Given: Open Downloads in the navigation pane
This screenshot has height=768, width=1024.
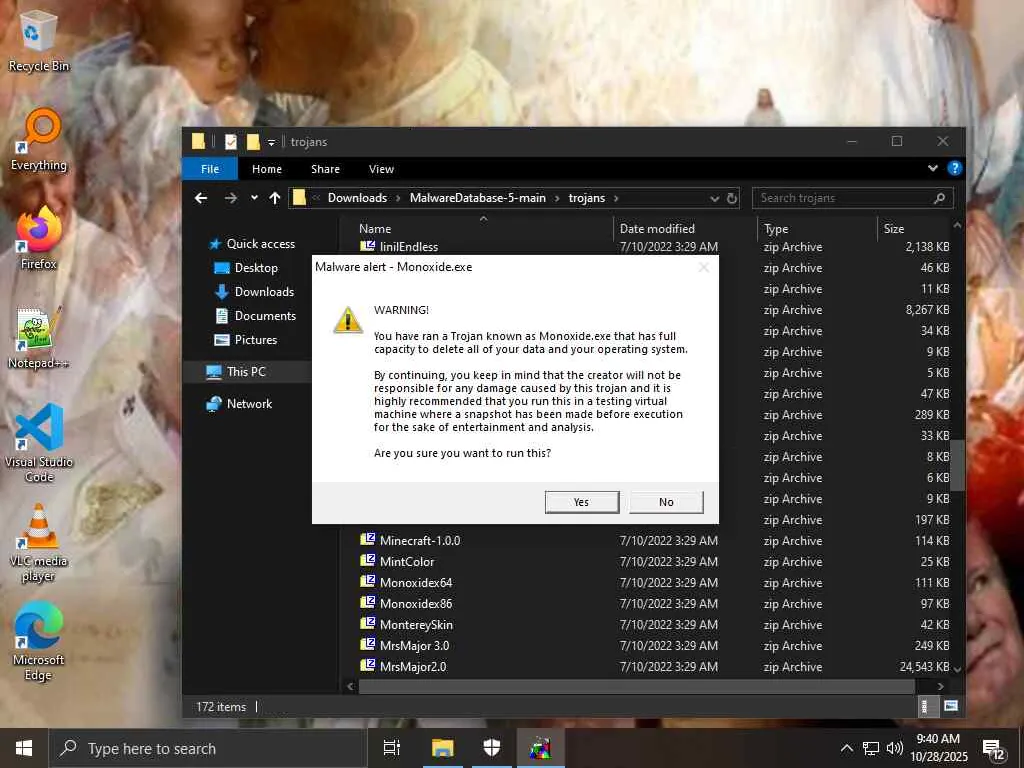Looking at the screenshot, I should point(255,292).
